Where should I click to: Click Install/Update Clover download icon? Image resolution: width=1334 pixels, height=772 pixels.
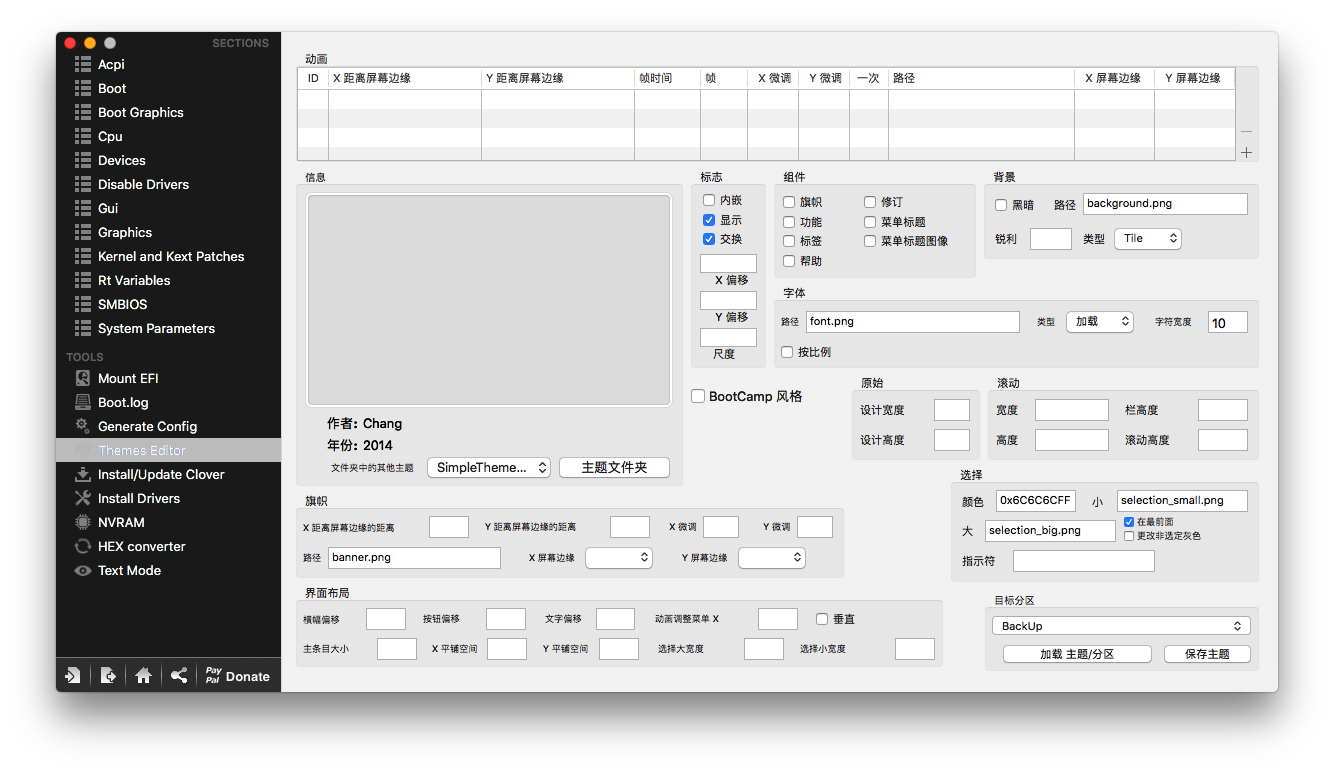83,474
